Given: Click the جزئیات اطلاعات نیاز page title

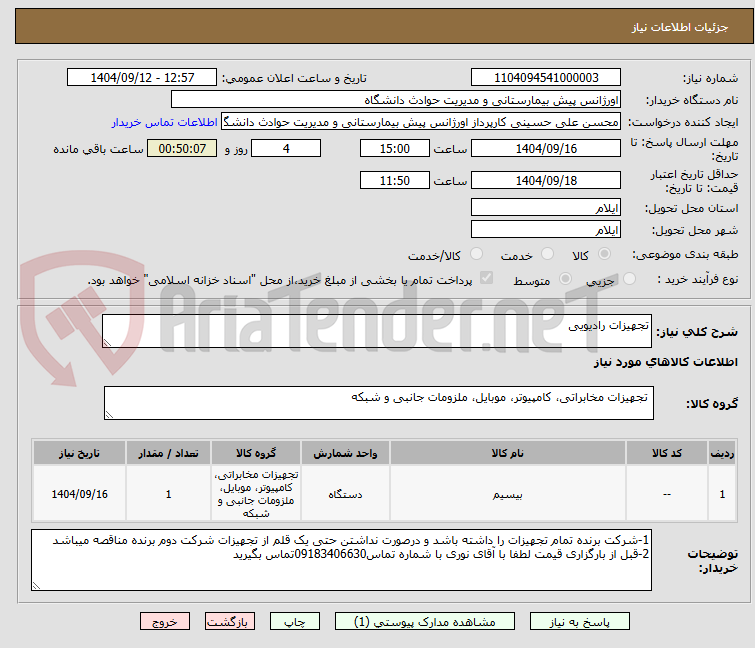Looking at the screenshot, I should tap(680, 27).
